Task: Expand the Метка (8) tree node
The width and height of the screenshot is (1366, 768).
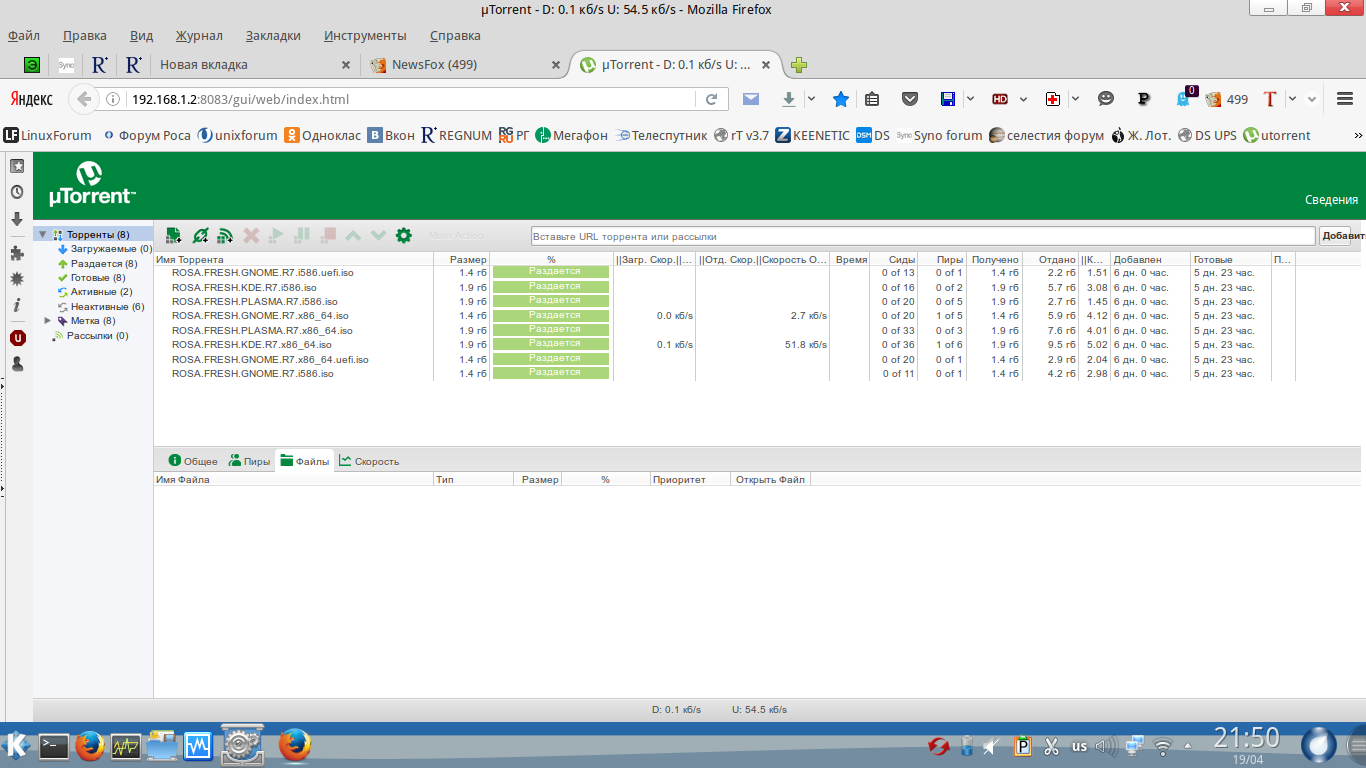Action: click(48, 321)
